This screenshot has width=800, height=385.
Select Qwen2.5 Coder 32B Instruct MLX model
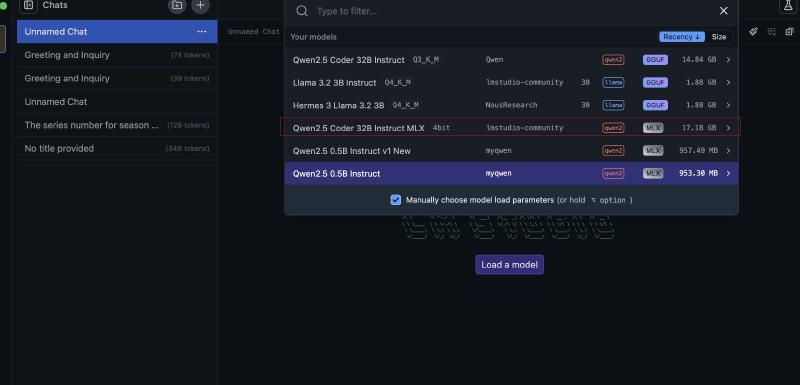(511, 128)
